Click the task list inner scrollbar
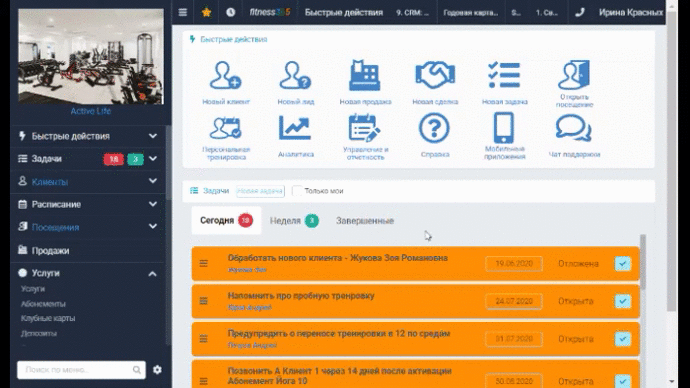This screenshot has width=690, height=388. pyautogui.click(x=642, y=262)
